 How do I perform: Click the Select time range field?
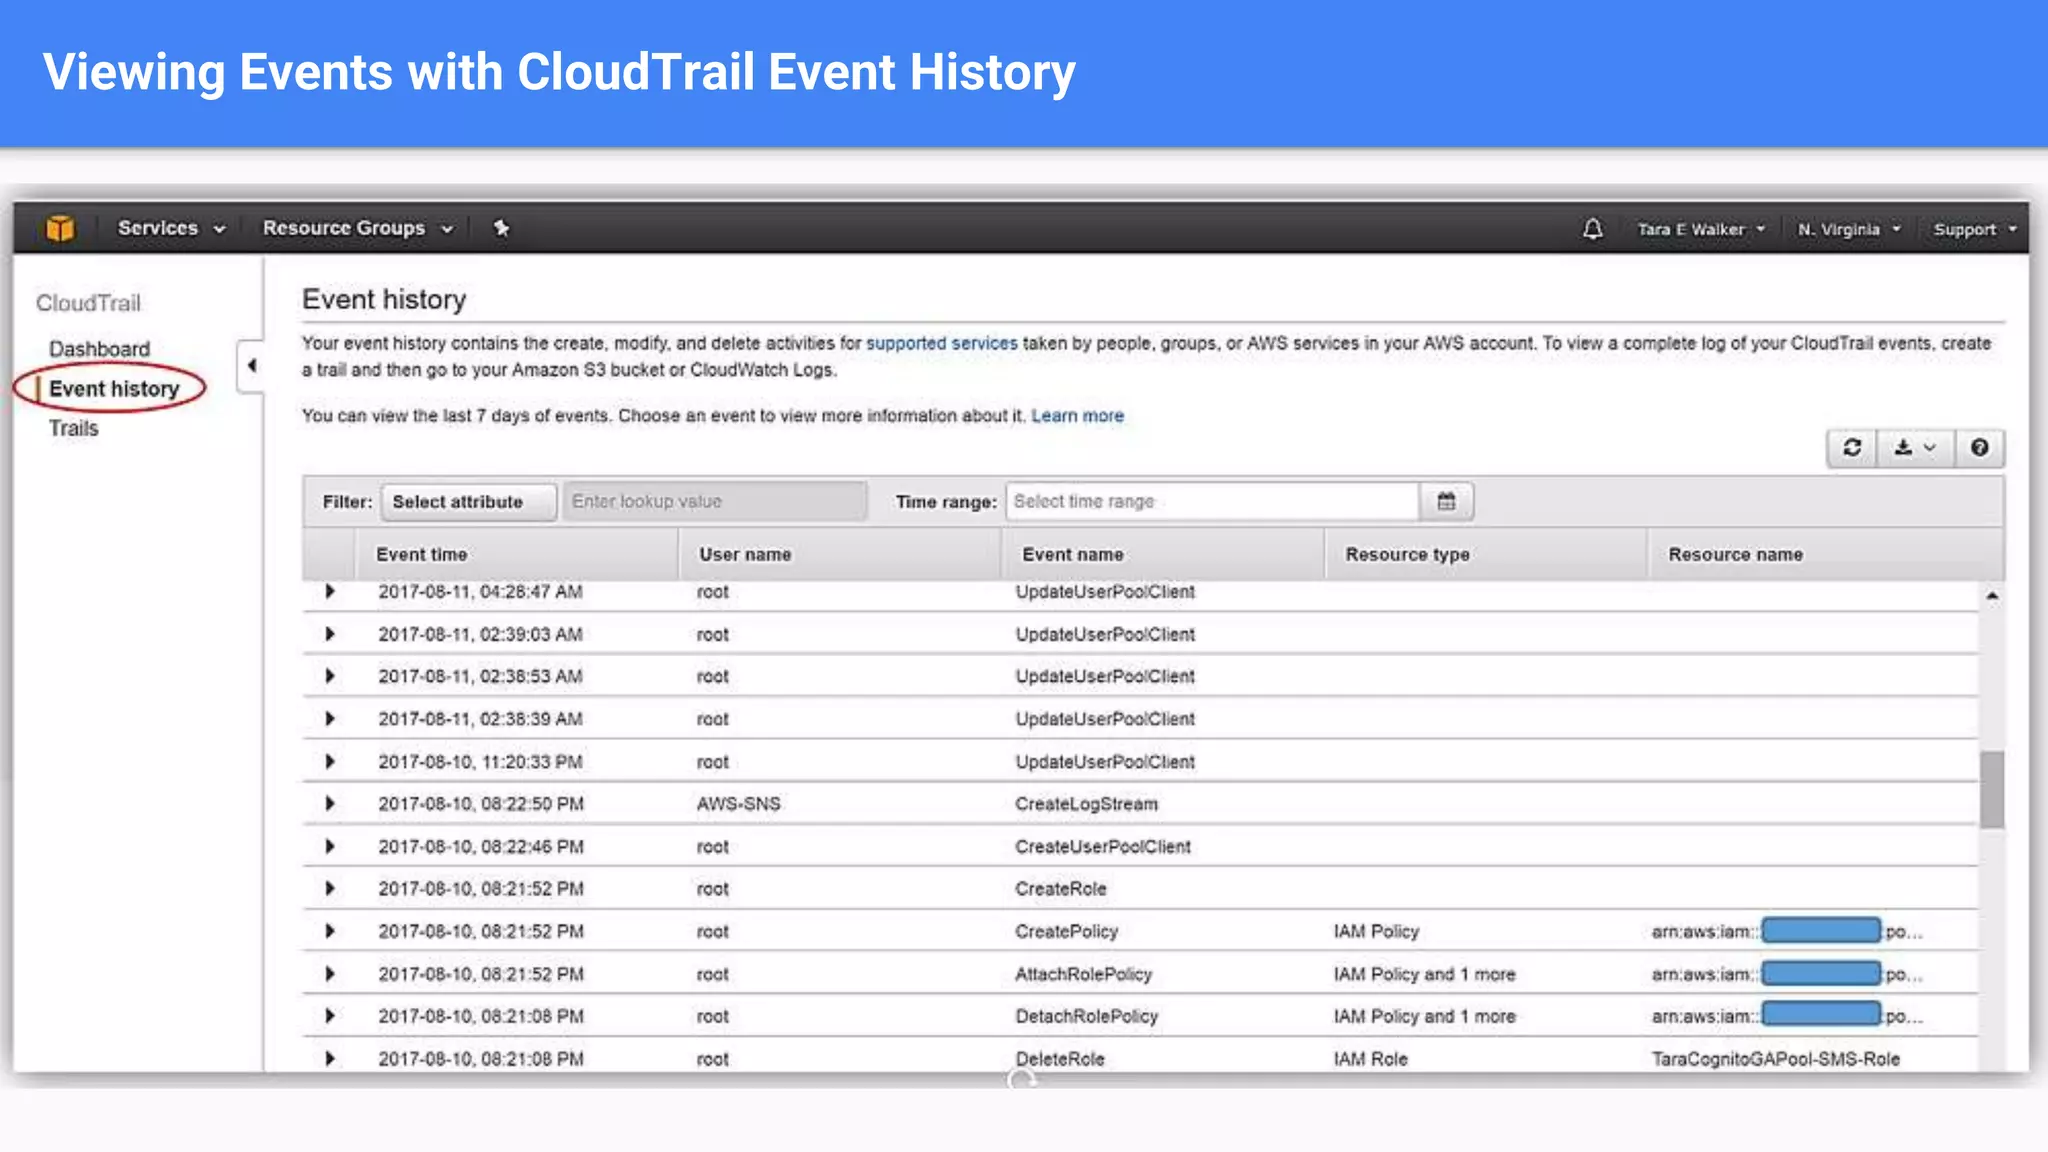click(1212, 501)
